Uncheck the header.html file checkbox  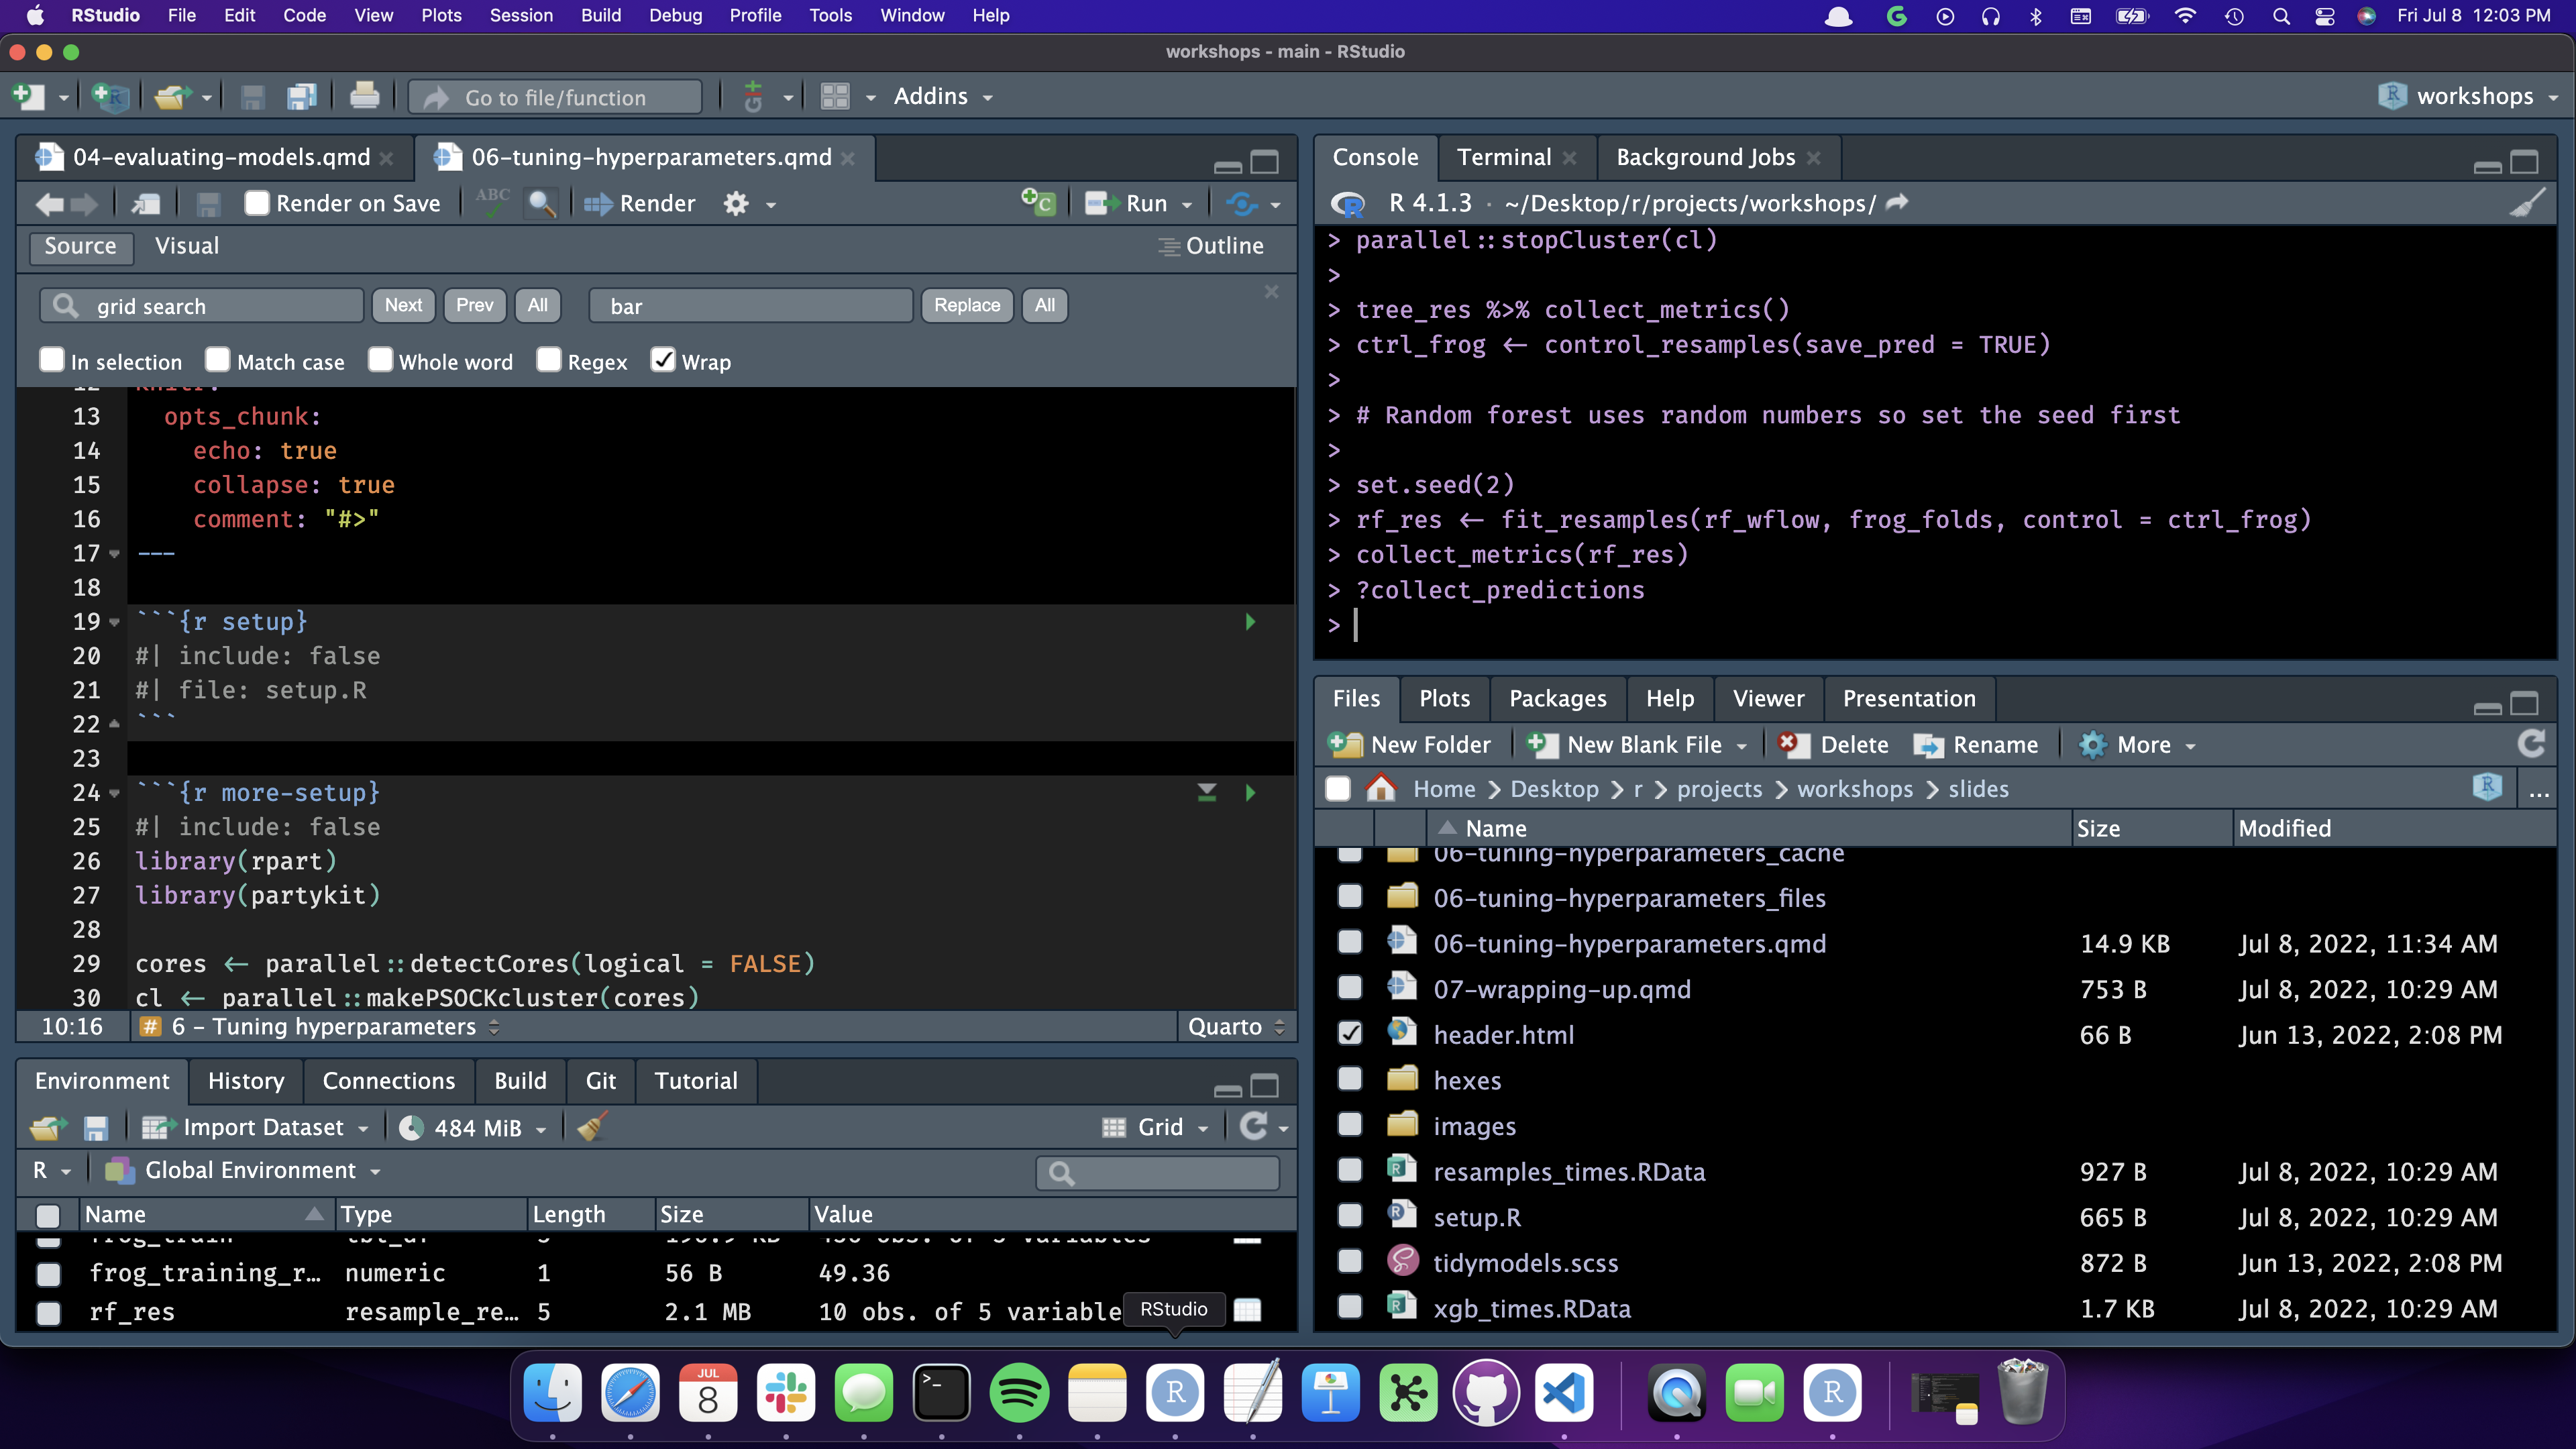(x=1350, y=1033)
